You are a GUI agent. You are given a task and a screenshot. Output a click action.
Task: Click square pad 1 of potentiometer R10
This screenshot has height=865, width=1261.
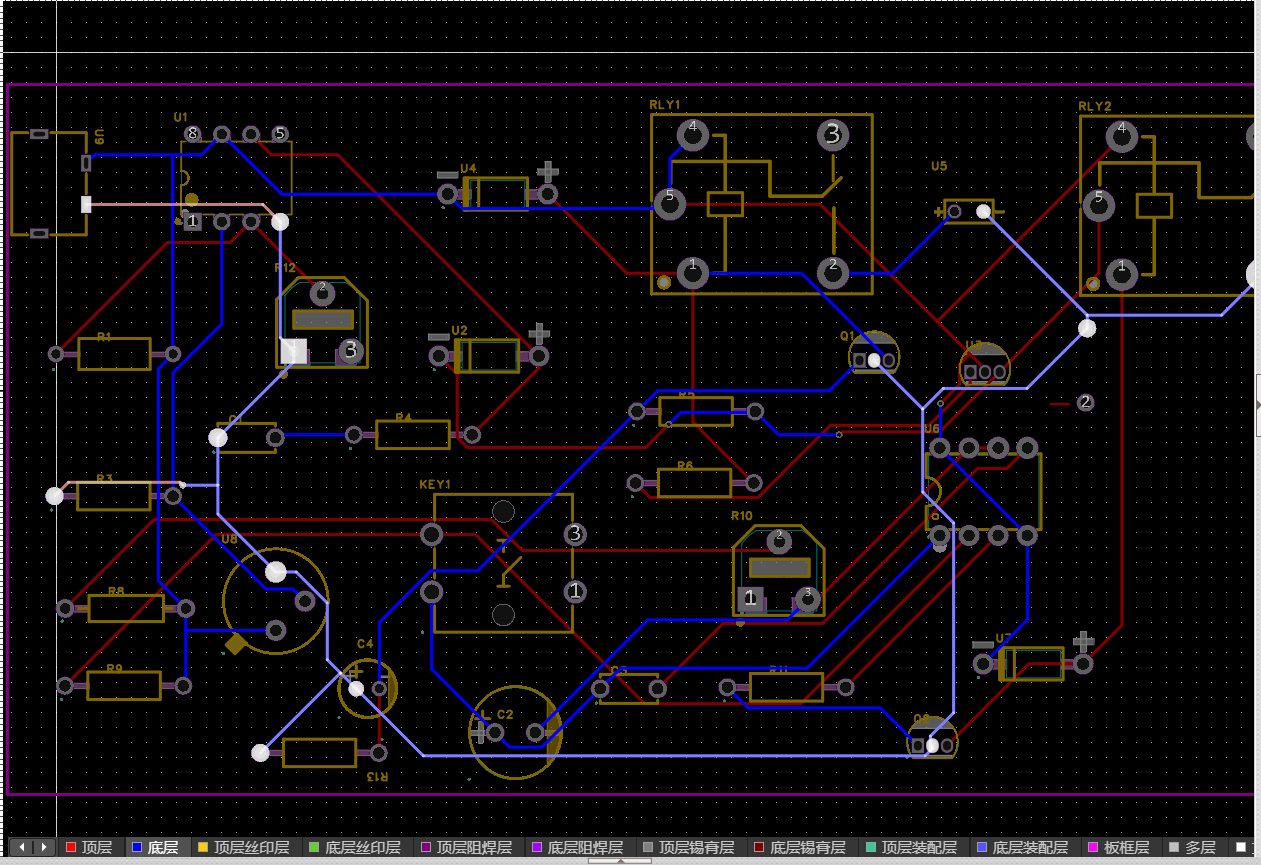[750, 599]
